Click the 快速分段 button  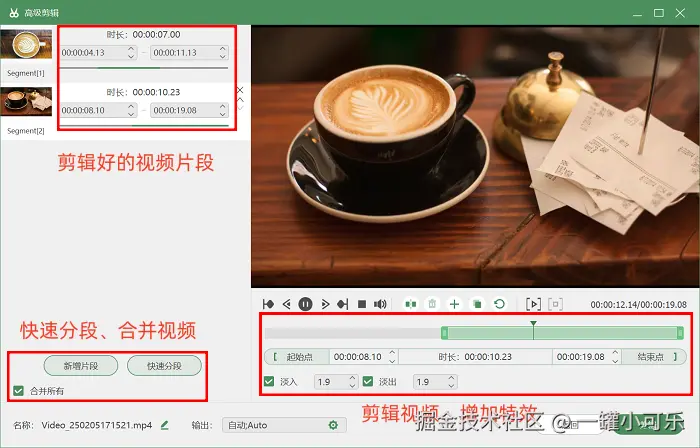164,366
